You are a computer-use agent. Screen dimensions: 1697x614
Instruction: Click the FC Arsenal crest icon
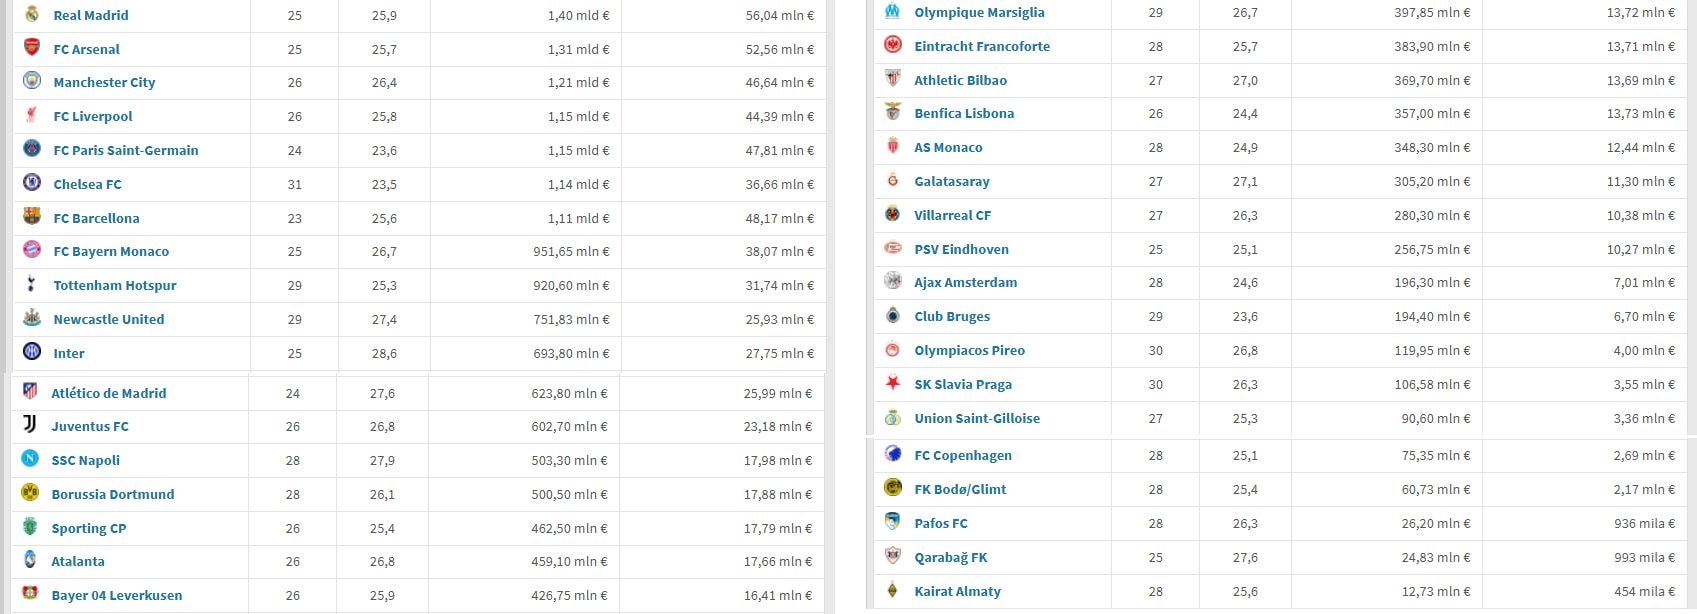click(x=32, y=48)
